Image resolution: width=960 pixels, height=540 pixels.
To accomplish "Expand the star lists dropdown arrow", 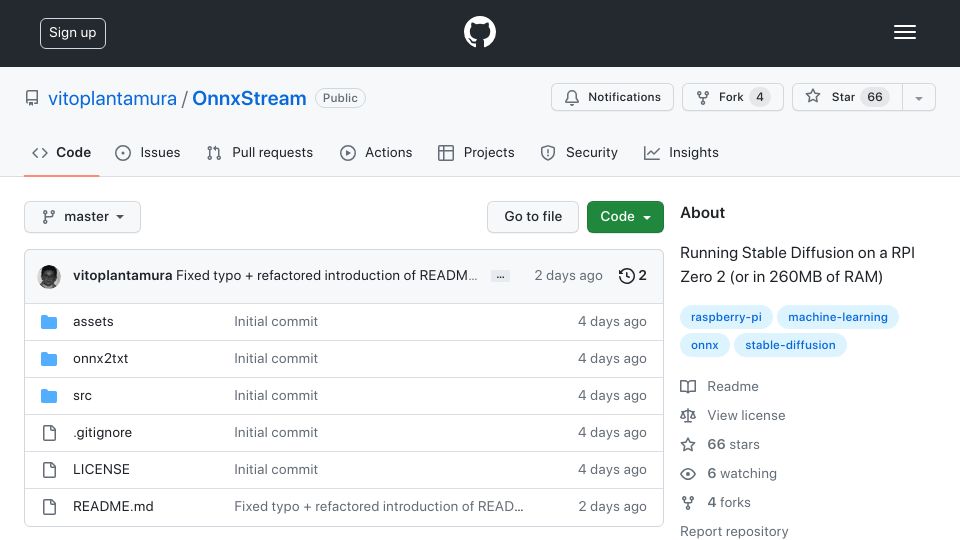I will pyautogui.click(x=918, y=98).
